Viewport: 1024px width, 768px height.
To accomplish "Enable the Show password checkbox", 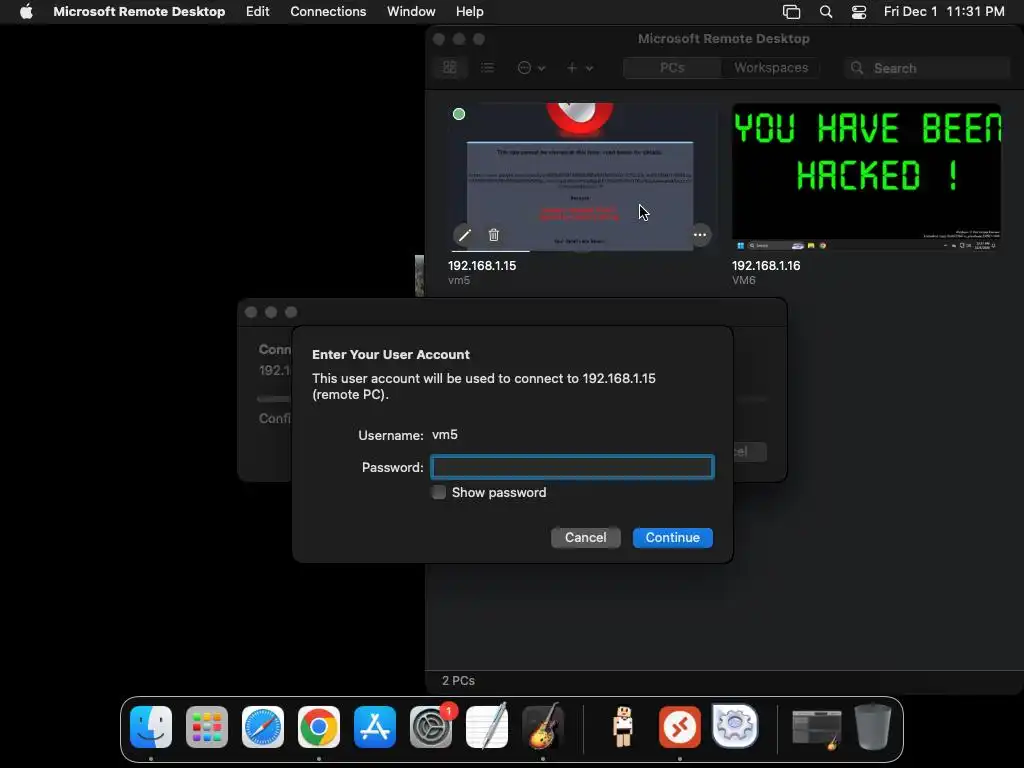I will coord(439,492).
